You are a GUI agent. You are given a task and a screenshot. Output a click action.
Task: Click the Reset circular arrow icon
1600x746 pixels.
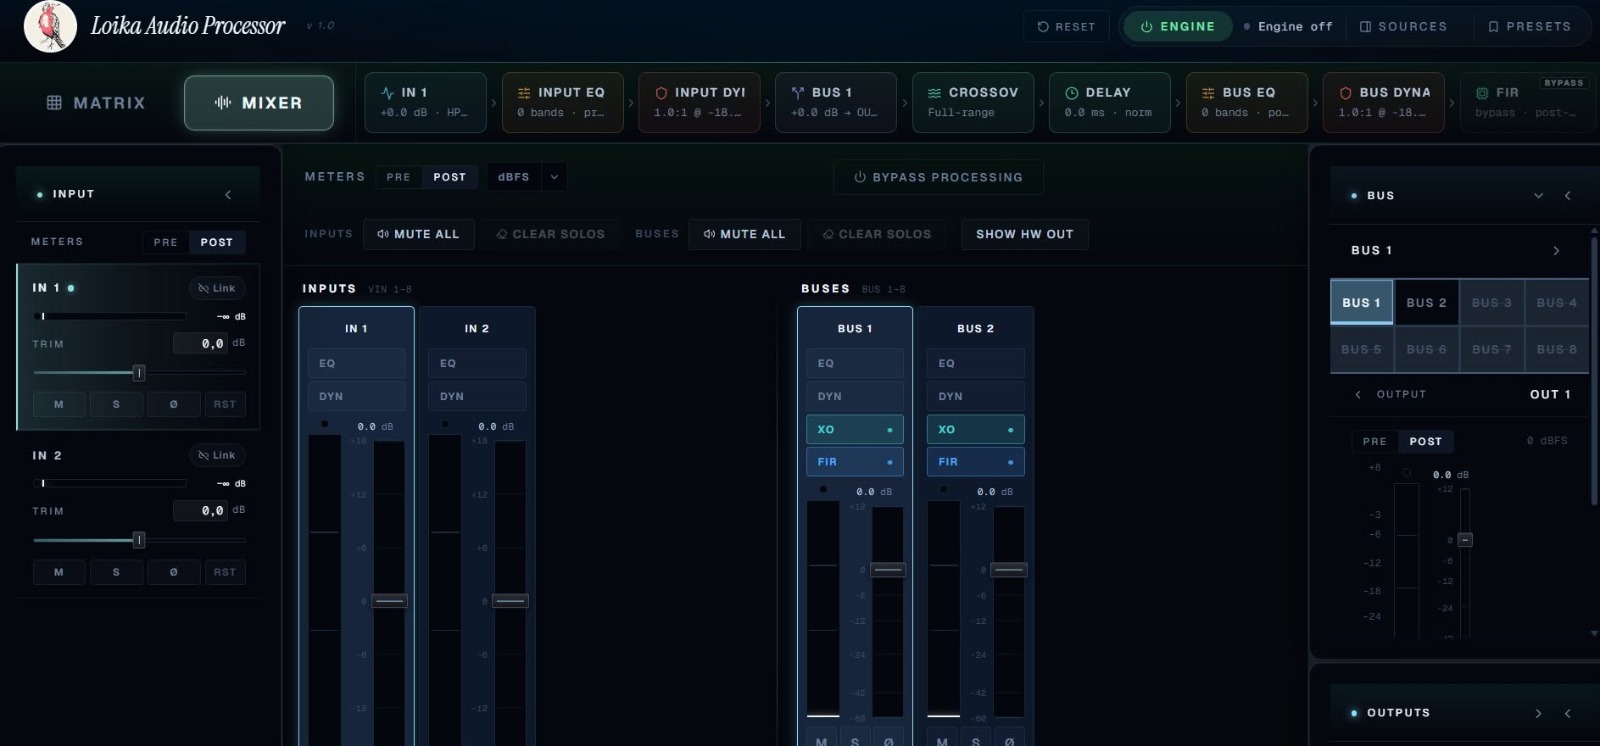tap(1043, 27)
